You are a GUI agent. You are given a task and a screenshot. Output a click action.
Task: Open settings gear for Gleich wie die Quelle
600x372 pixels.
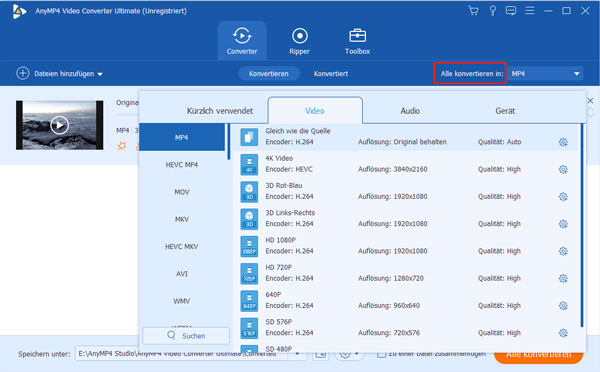pyautogui.click(x=563, y=142)
